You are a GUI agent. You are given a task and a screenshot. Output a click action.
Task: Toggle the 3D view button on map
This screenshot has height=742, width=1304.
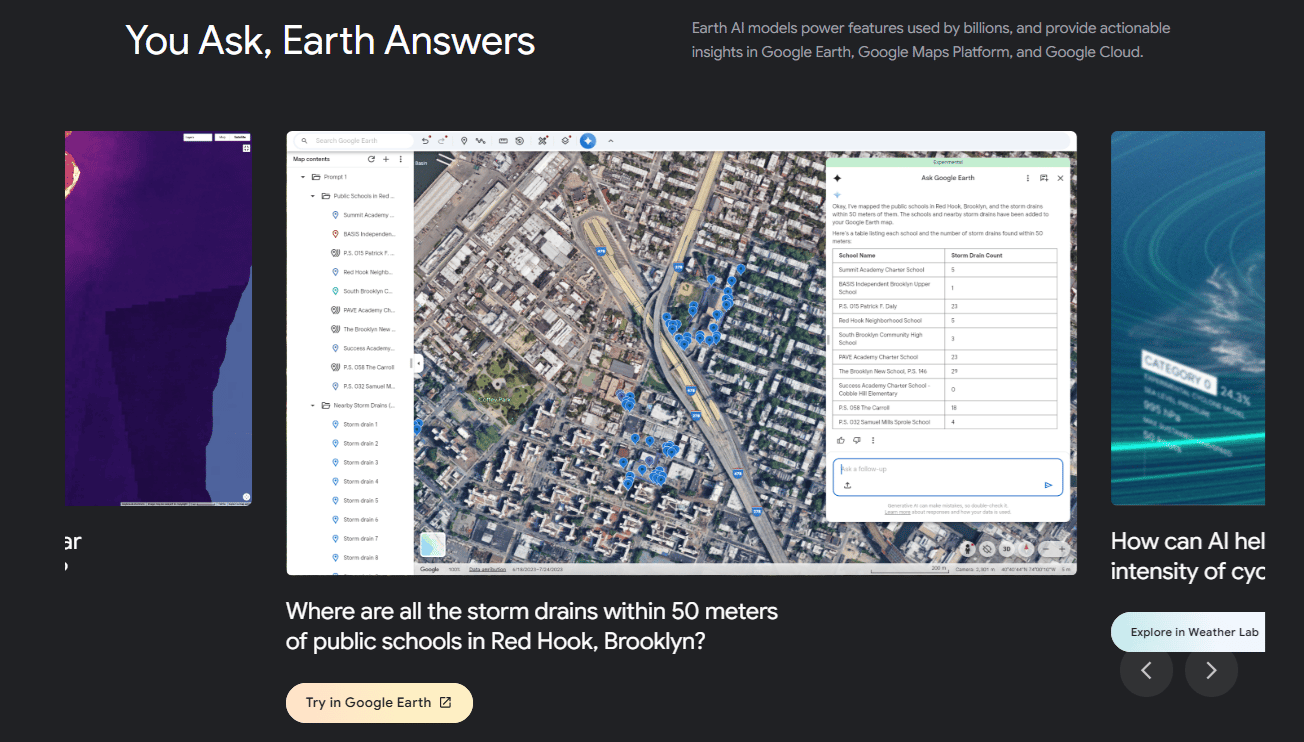(x=1007, y=549)
